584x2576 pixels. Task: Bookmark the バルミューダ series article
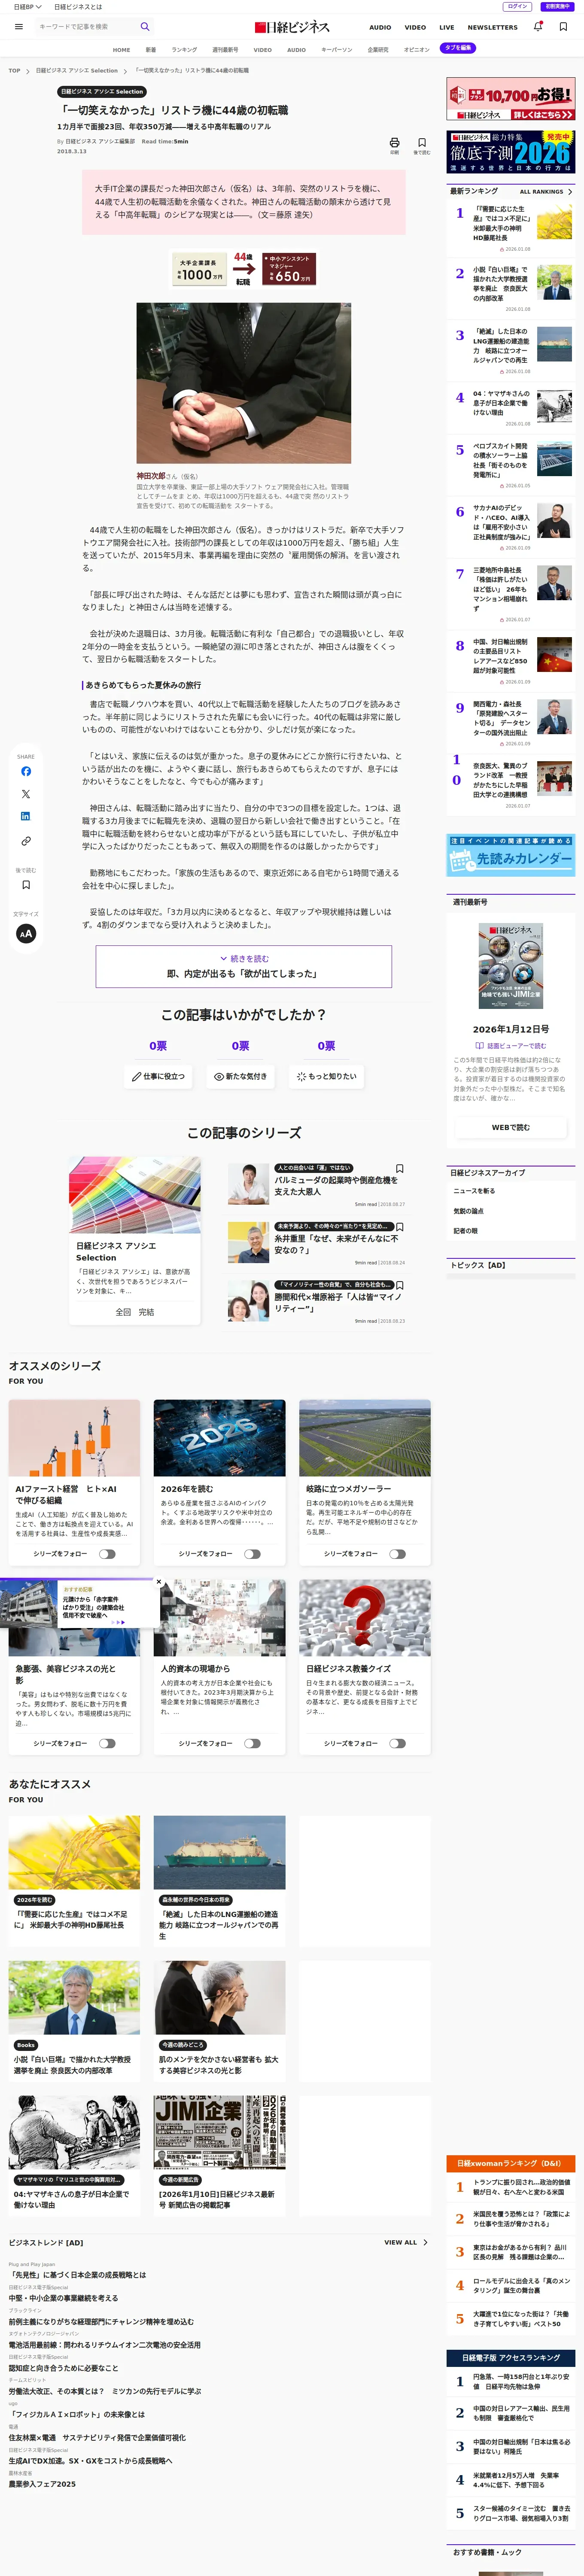[400, 1168]
